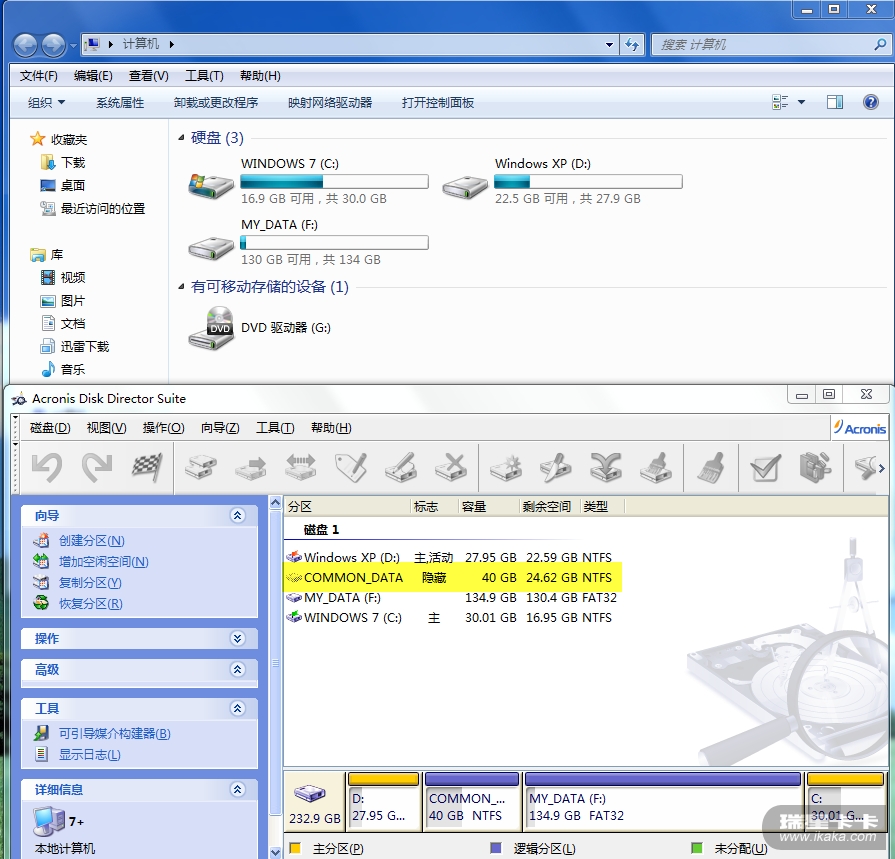Image resolution: width=895 pixels, height=859 pixels.
Task: Click the Format partition pencil icon
Action: tap(401, 468)
